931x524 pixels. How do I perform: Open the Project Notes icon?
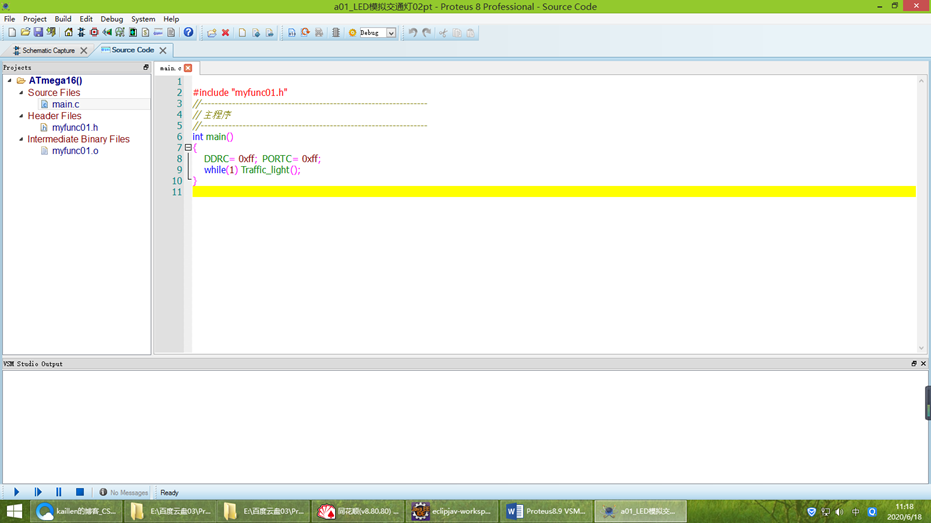click(x=171, y=33)
